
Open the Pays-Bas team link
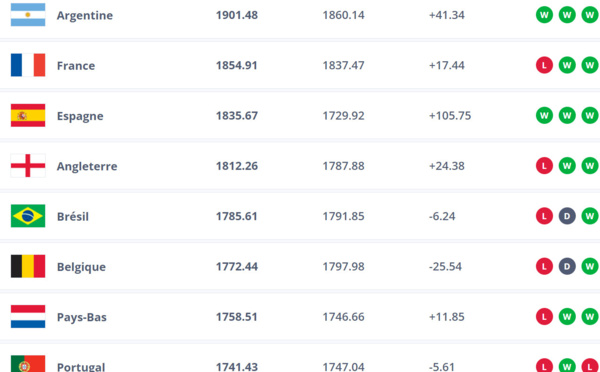coord(82,317)
